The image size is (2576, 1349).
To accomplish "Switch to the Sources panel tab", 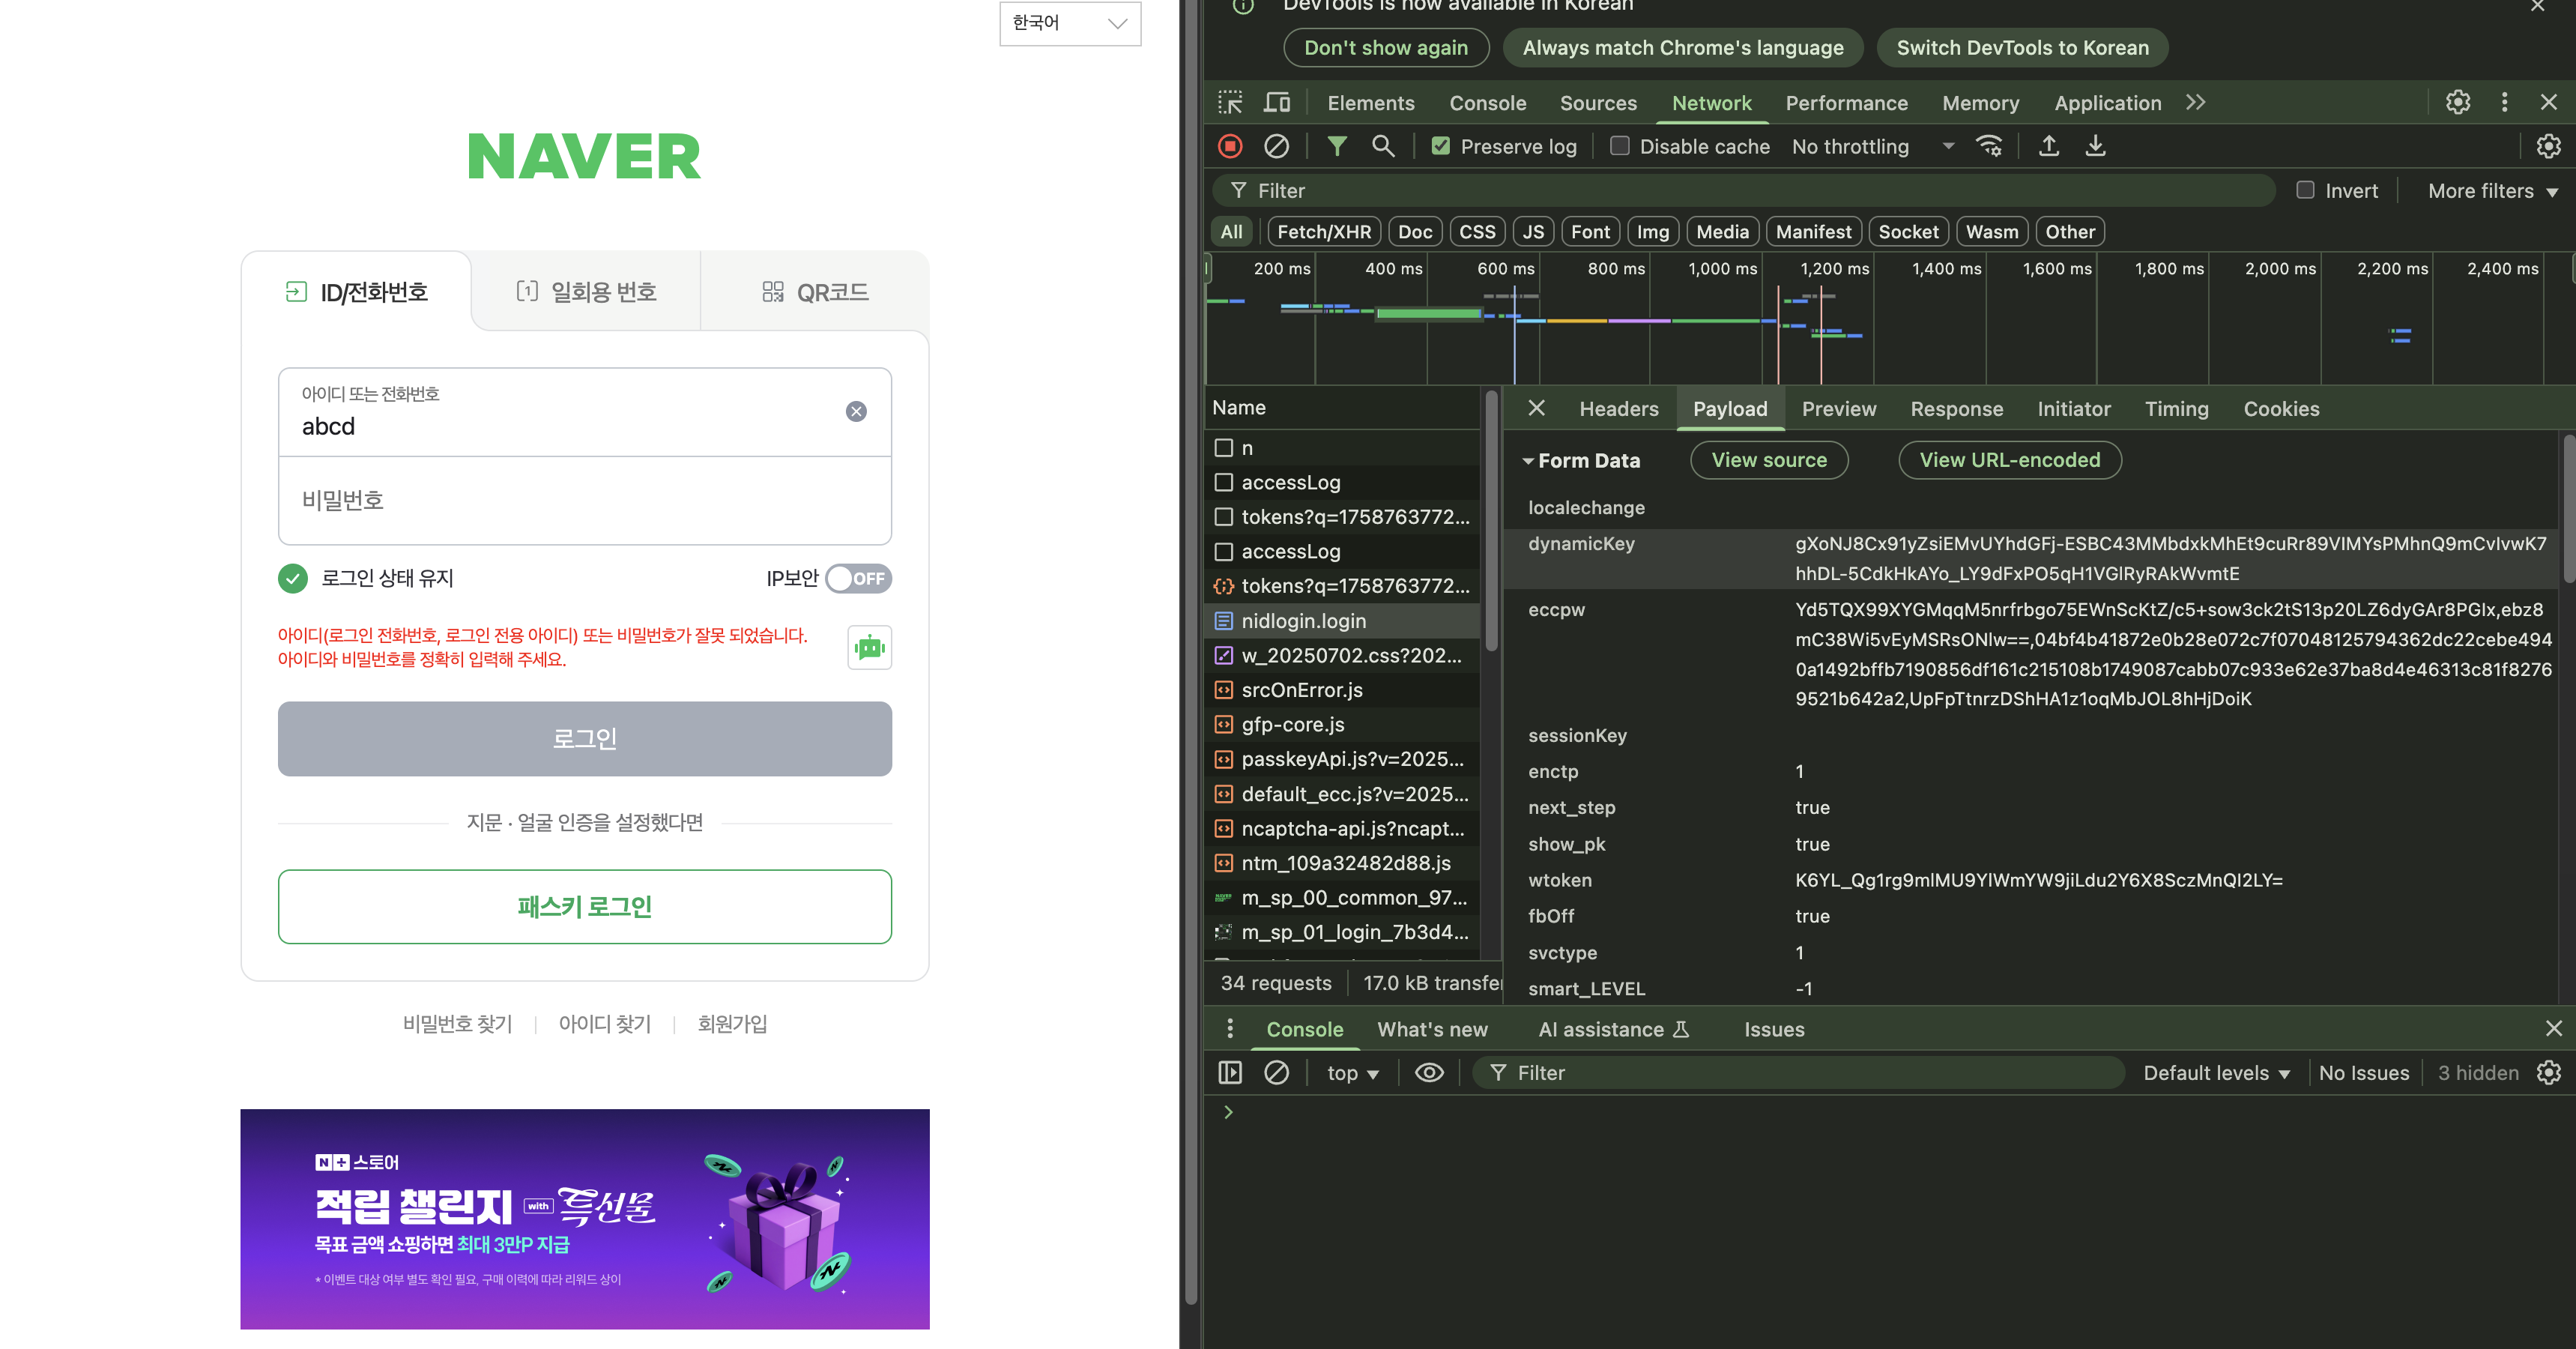I will pyautogui.click(x=1598, y=103).
